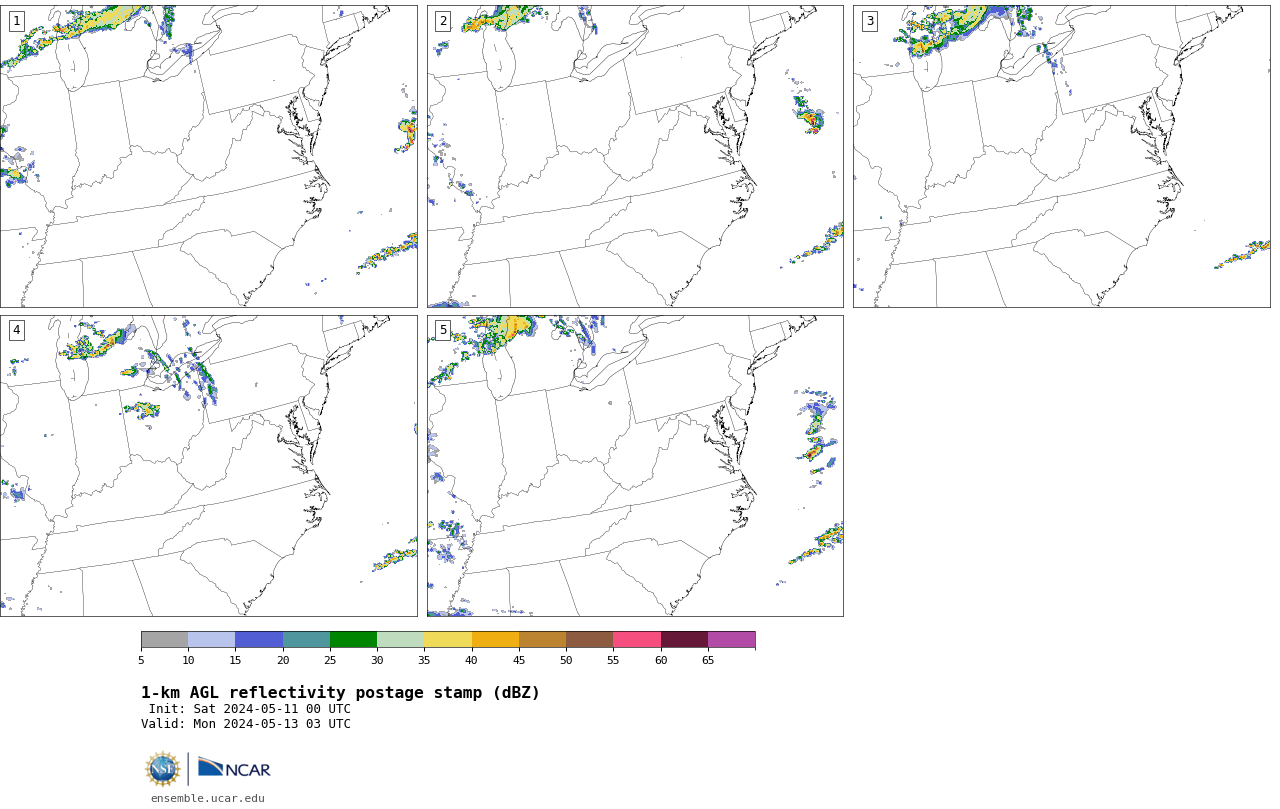Click the colorbar tick label 65

coord(708,660)
